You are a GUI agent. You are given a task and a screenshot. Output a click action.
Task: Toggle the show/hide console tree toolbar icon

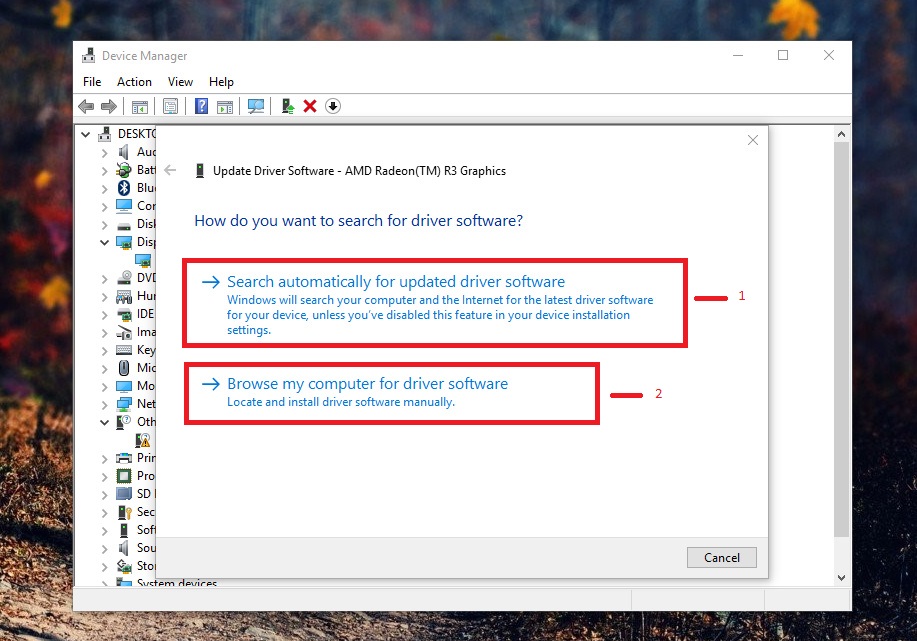pos(139,106)
